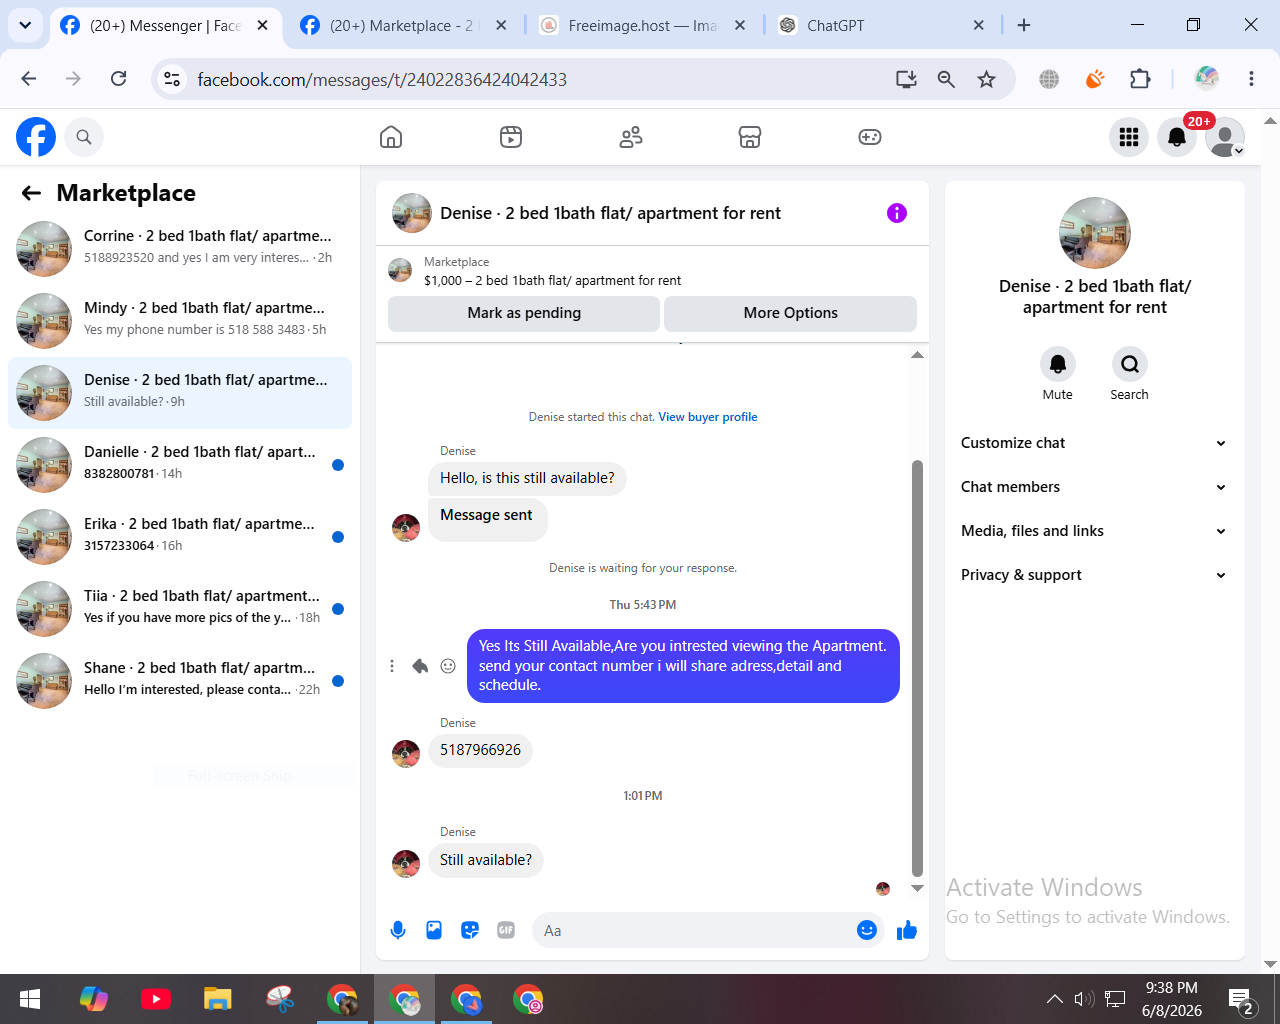Click the address bar URL
The width and height of the screenshot is (1280, 1024).
382,80
